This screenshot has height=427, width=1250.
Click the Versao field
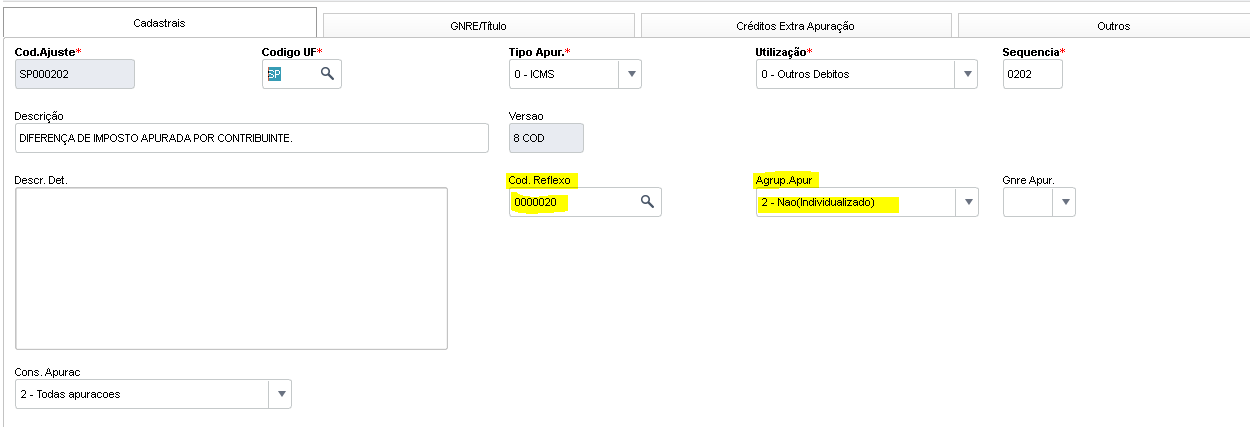pos(546,138)
